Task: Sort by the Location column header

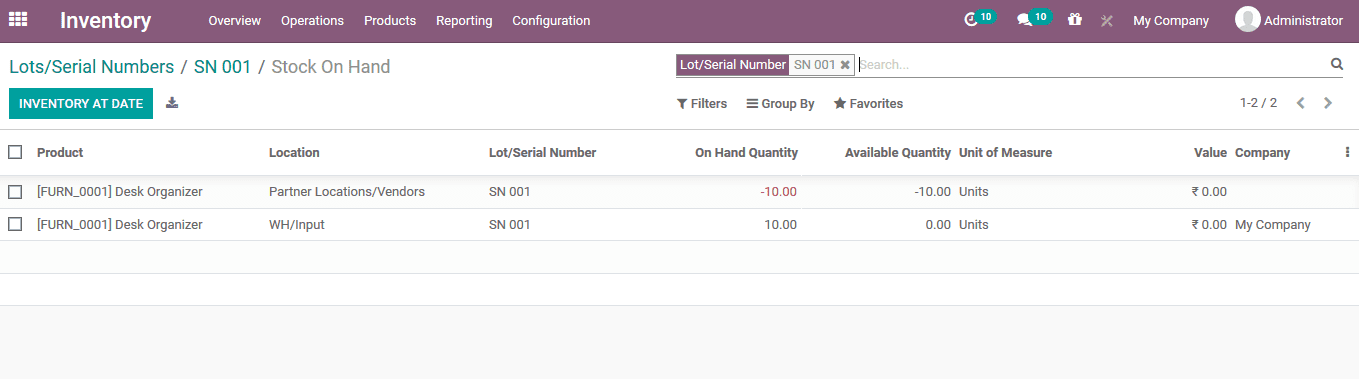Action: click(x=294, y=152)
